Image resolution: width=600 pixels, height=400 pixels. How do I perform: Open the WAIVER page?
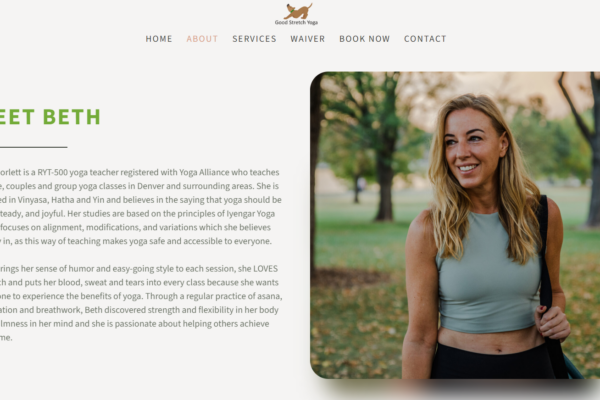tap(308, 39)
